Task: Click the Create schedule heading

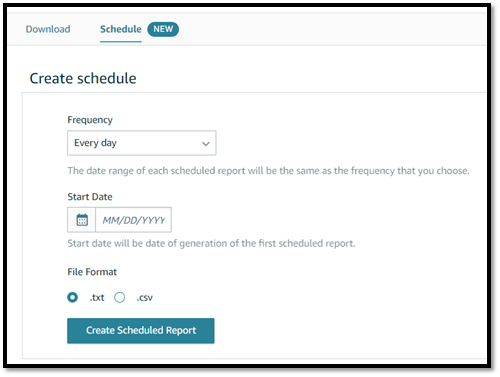Action: (x=83, y=78)
